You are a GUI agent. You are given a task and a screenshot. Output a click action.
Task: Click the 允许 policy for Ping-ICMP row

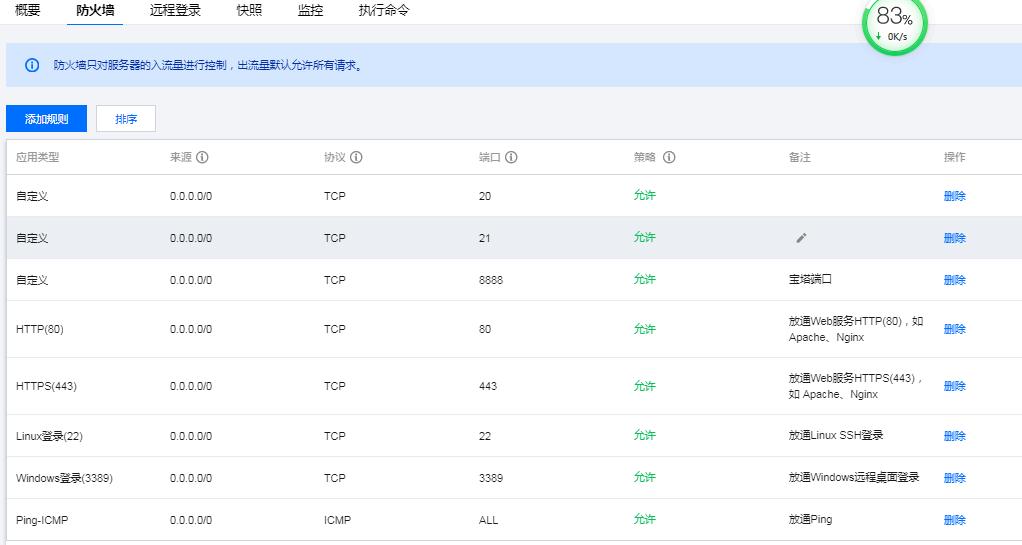click(645, 519)
